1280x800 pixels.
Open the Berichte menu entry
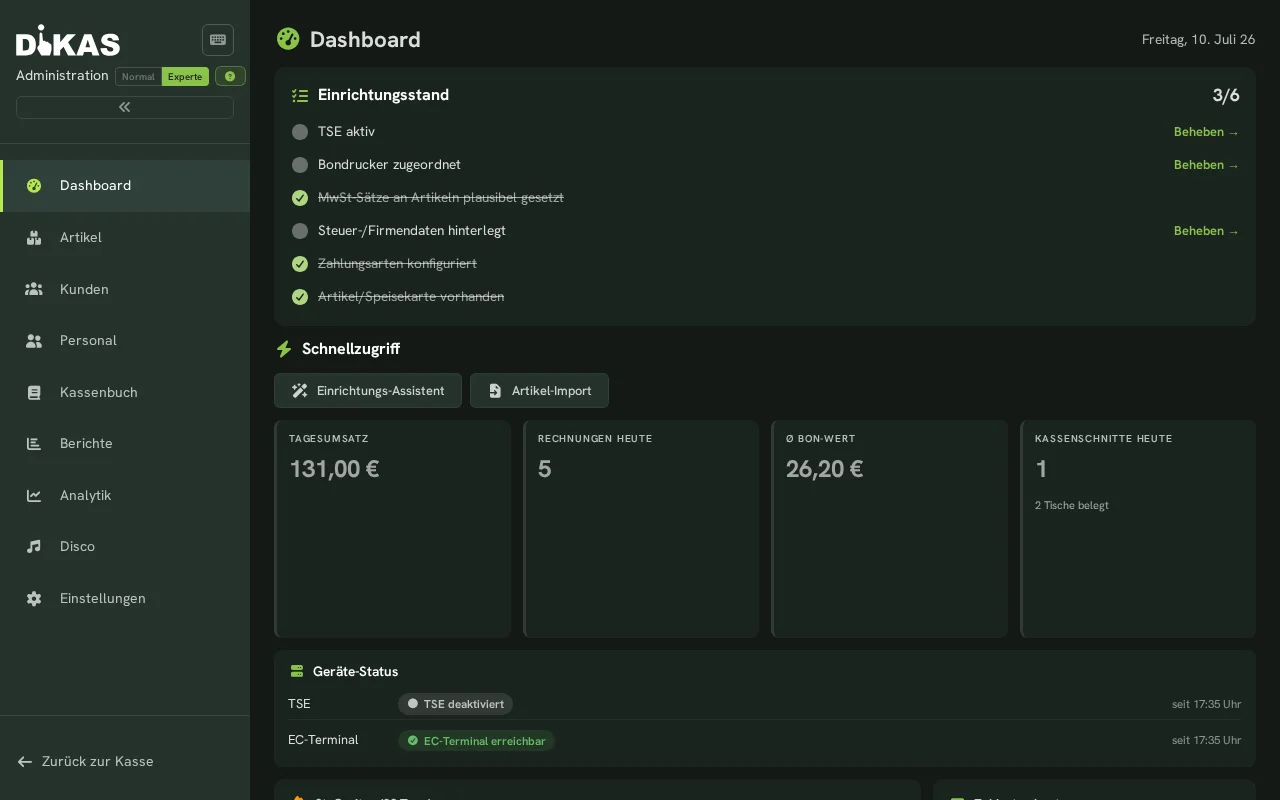point(125,443)
